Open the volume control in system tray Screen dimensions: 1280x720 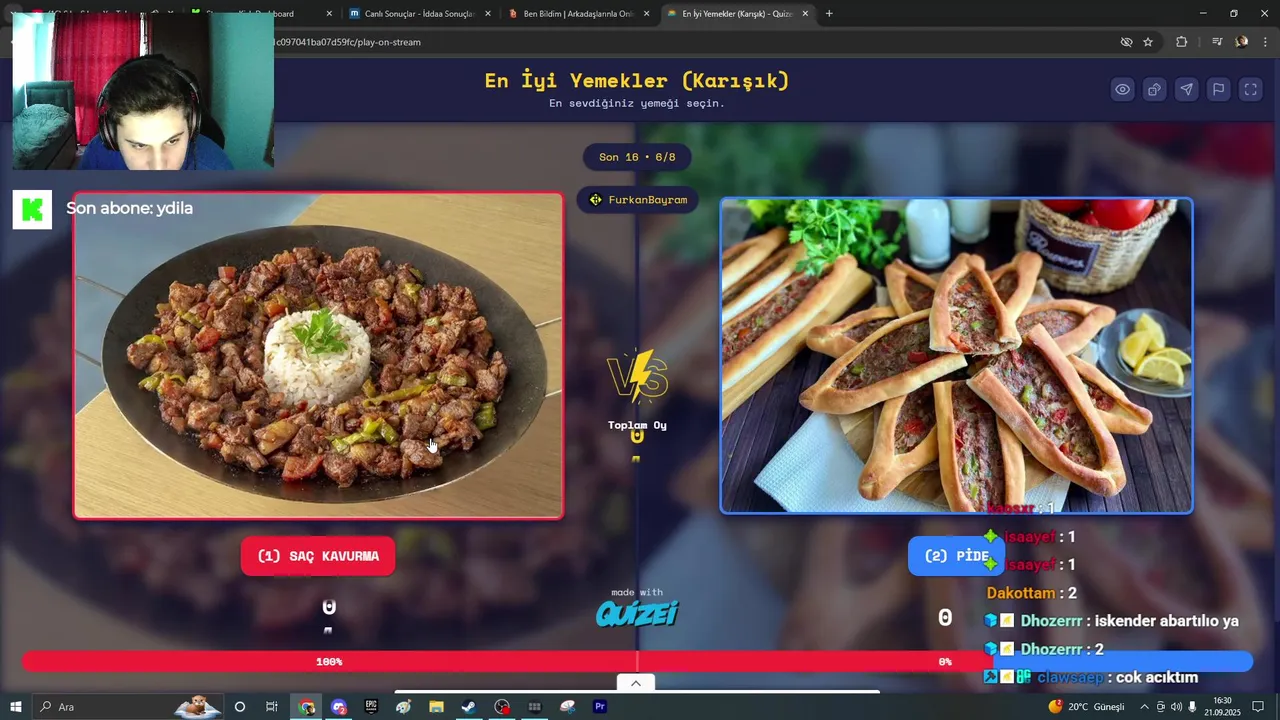pos(1176,707)
